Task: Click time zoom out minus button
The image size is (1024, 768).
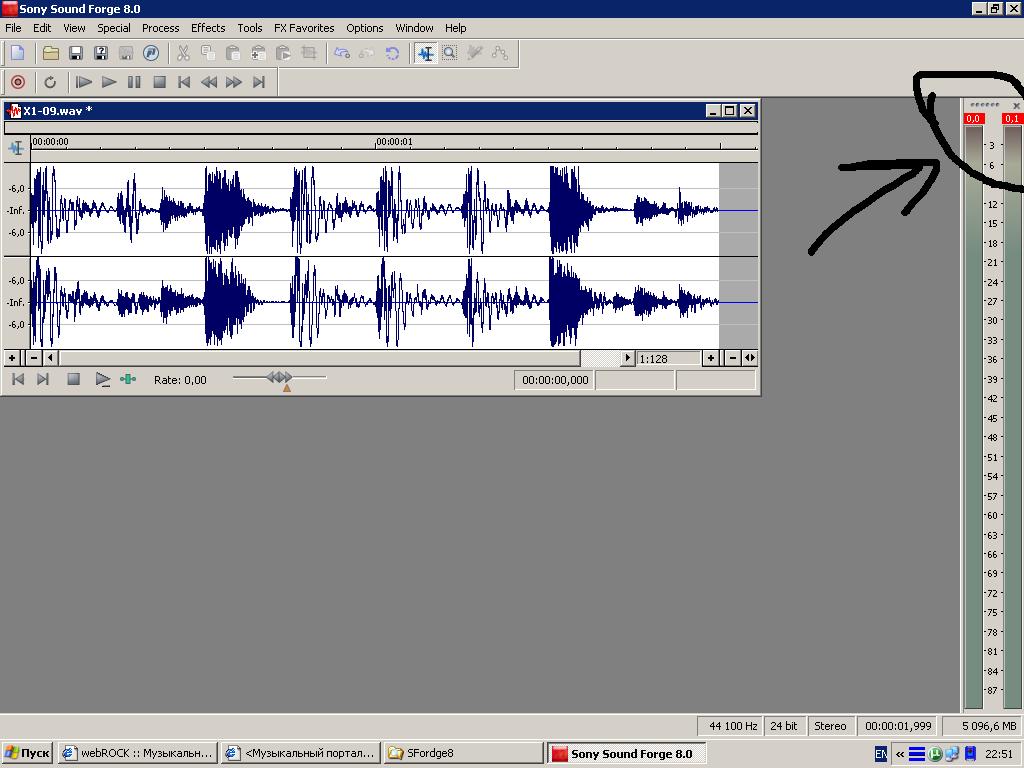Action: pos(733,358)
